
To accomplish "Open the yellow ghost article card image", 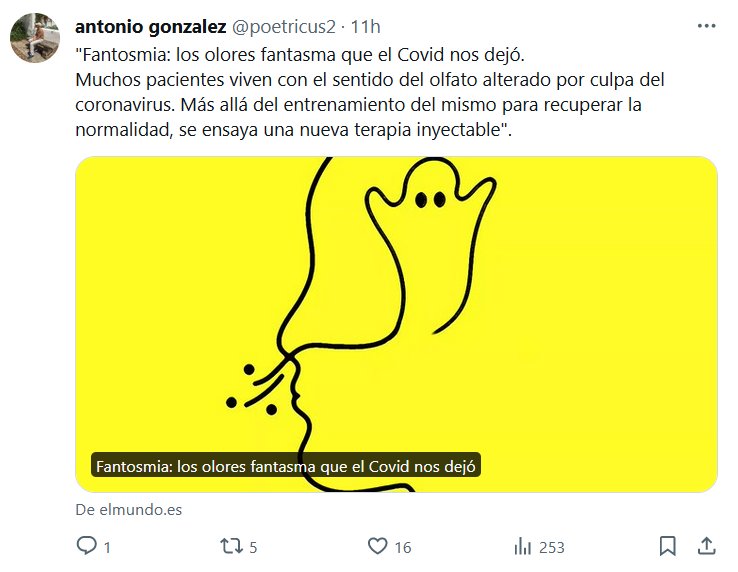I will click(396, 324).
